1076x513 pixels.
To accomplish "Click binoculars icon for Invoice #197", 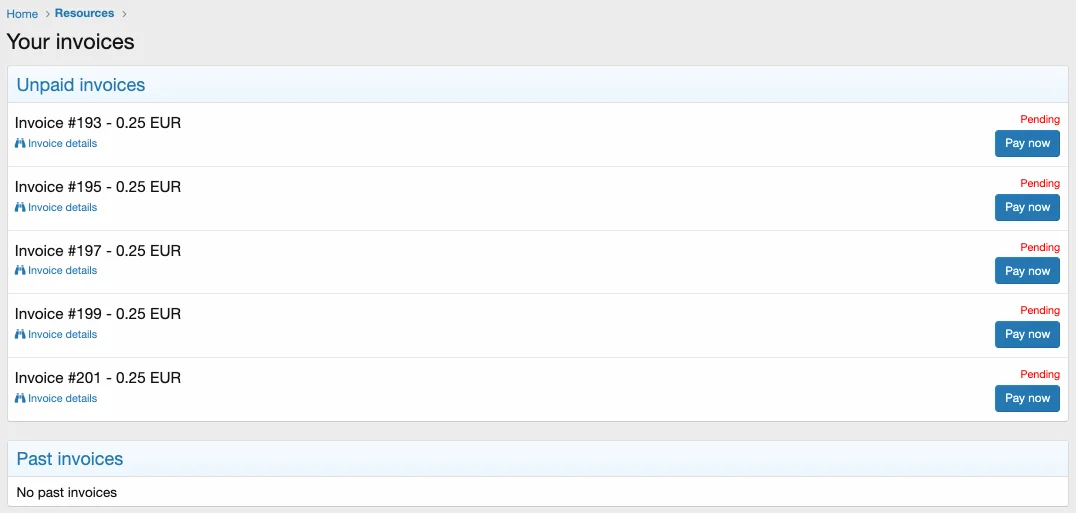I will click(20, 270).
